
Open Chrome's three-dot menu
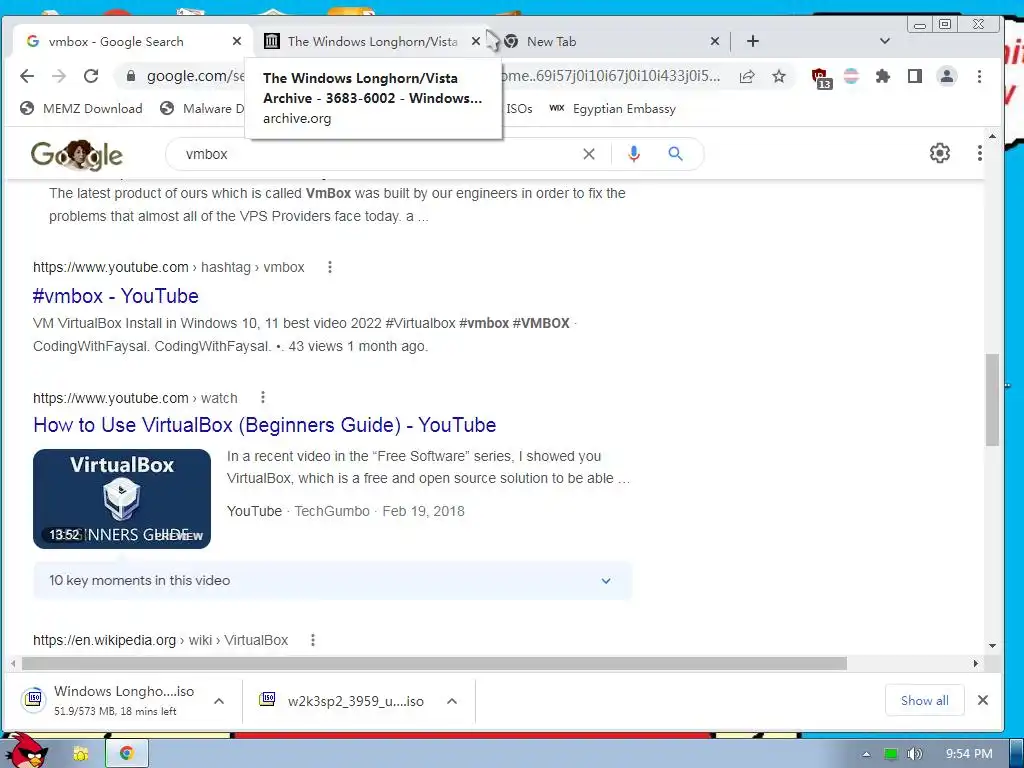tap(979, 76)
